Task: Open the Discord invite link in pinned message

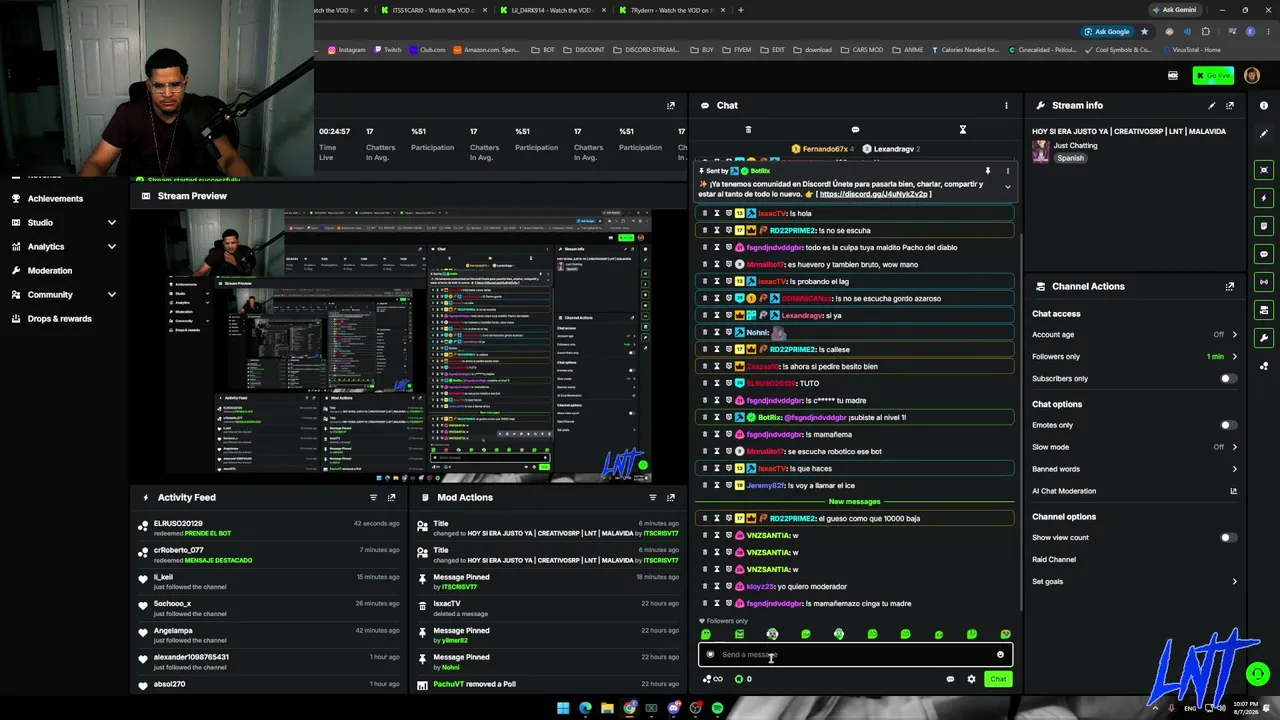Action: 873,194
